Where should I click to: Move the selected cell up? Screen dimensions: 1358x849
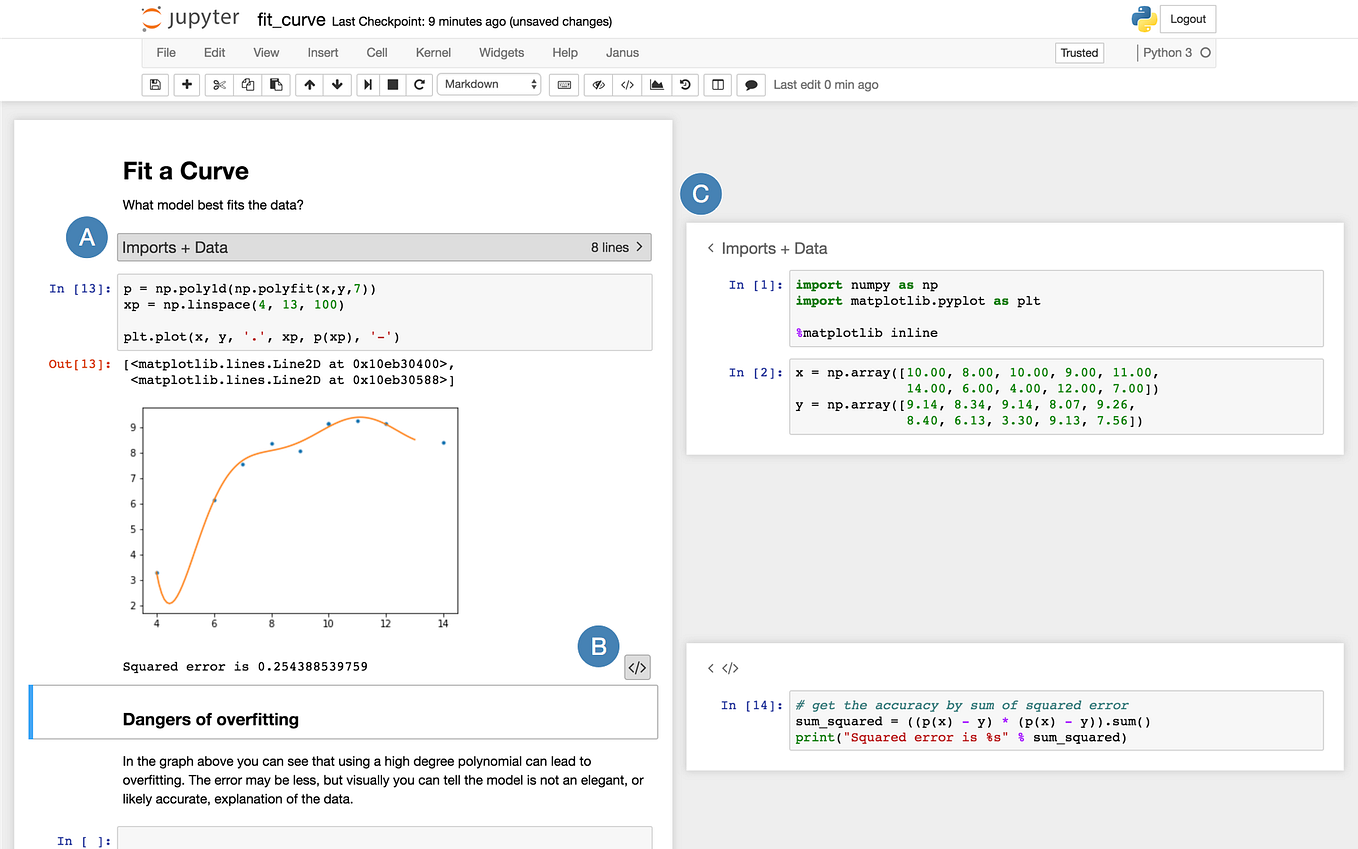coord(309,85)
